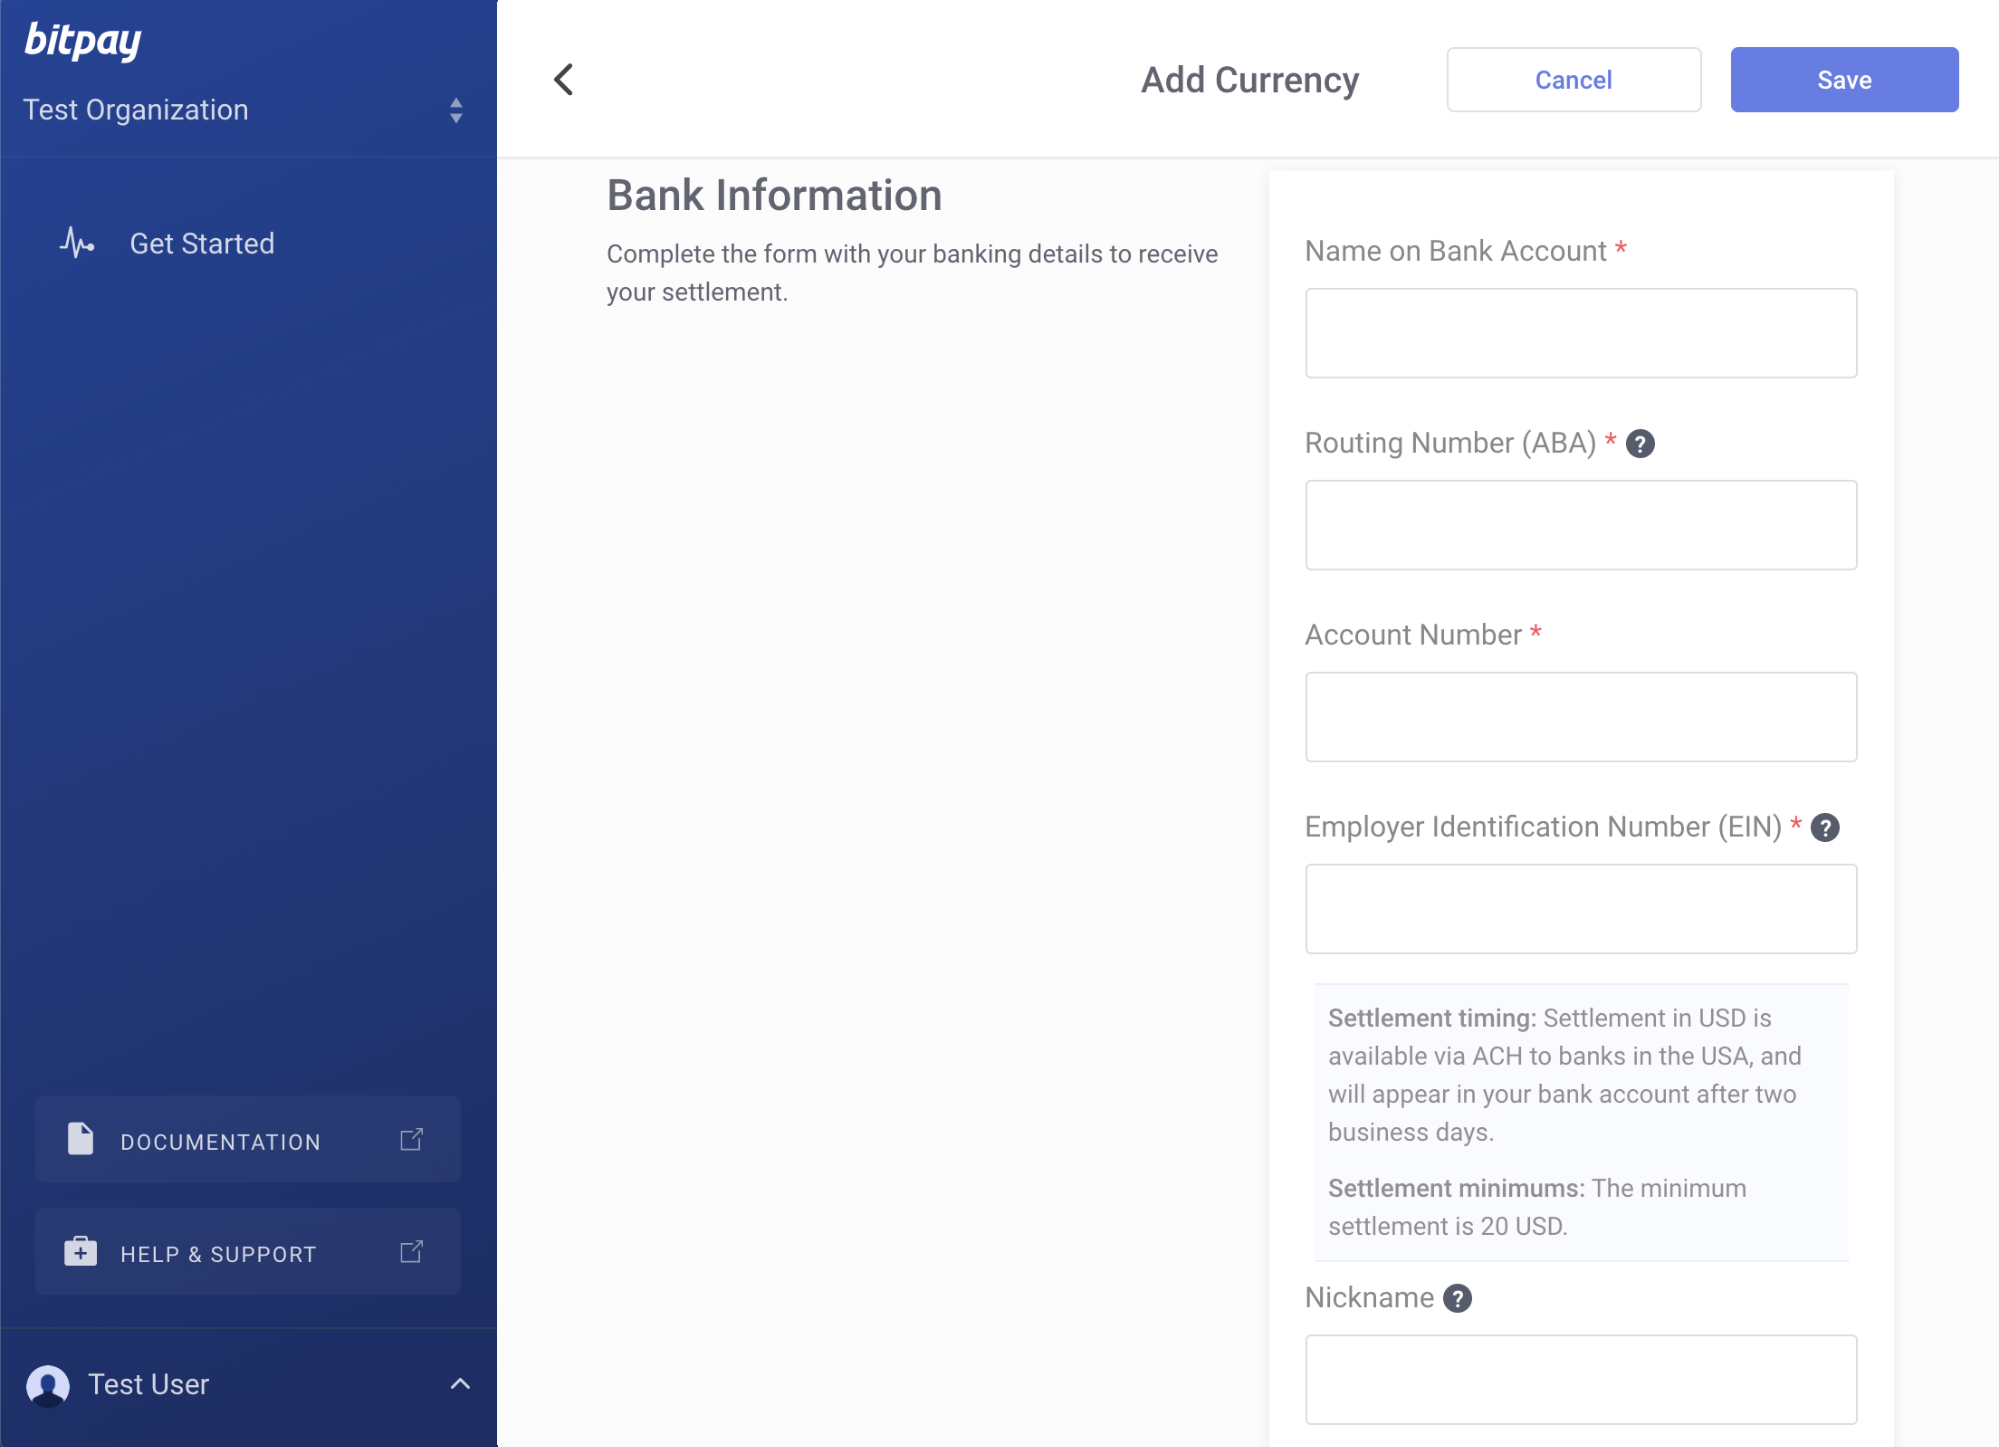Open the Documentation link
Screen dimensions: 1999x1447
(x=248, y=1139)
